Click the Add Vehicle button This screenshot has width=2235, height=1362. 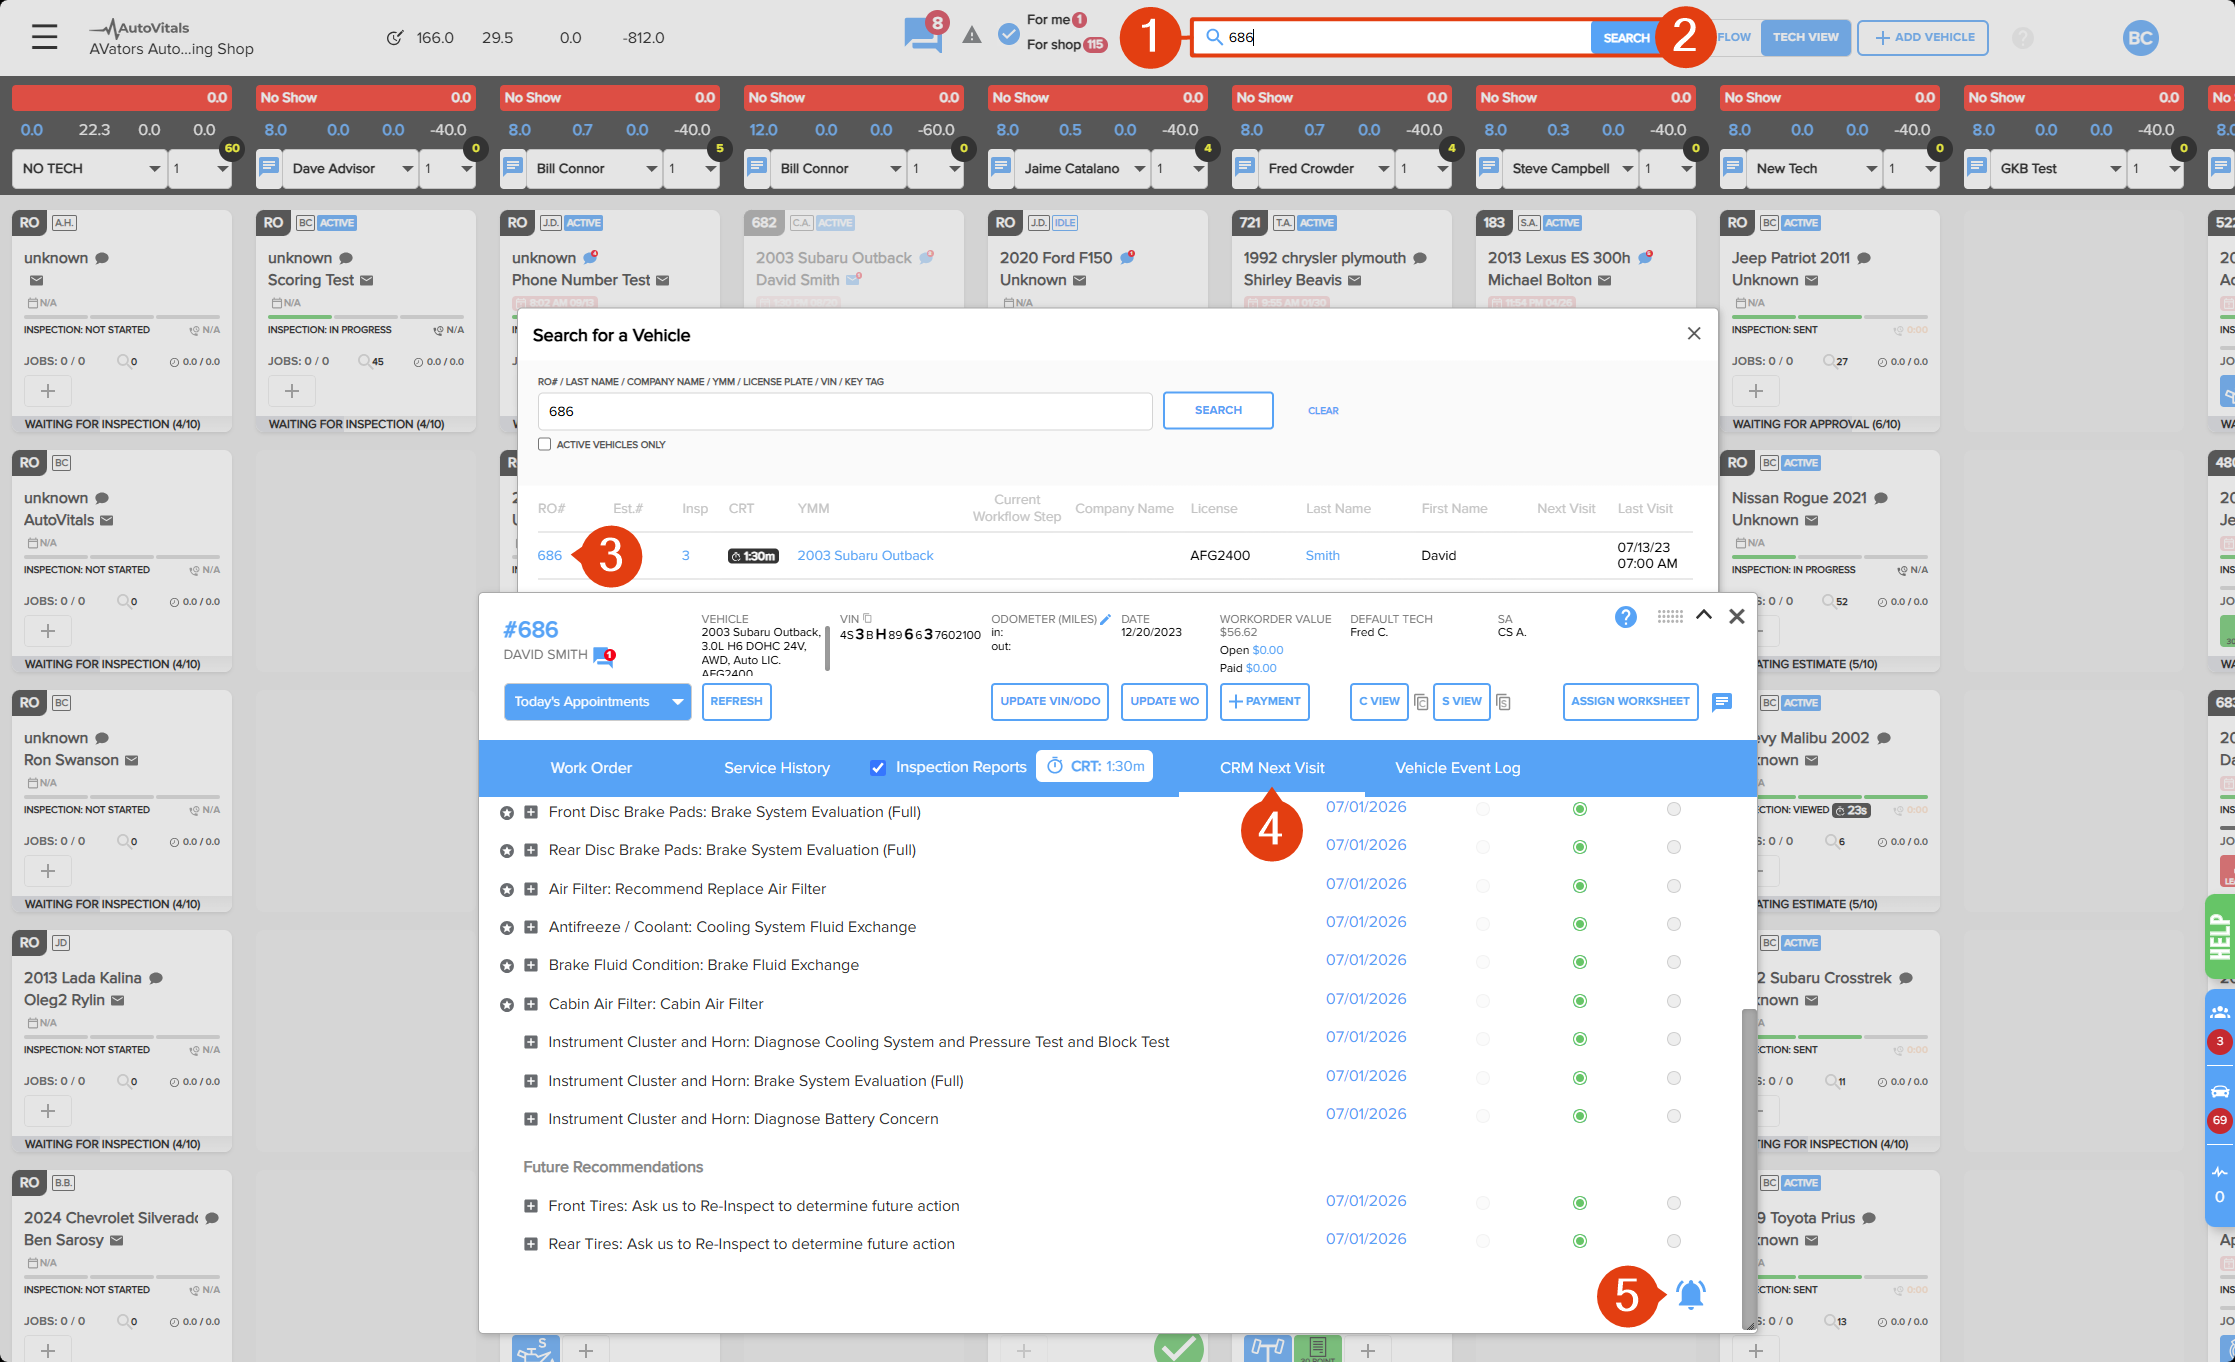(x=1923, y=38)
